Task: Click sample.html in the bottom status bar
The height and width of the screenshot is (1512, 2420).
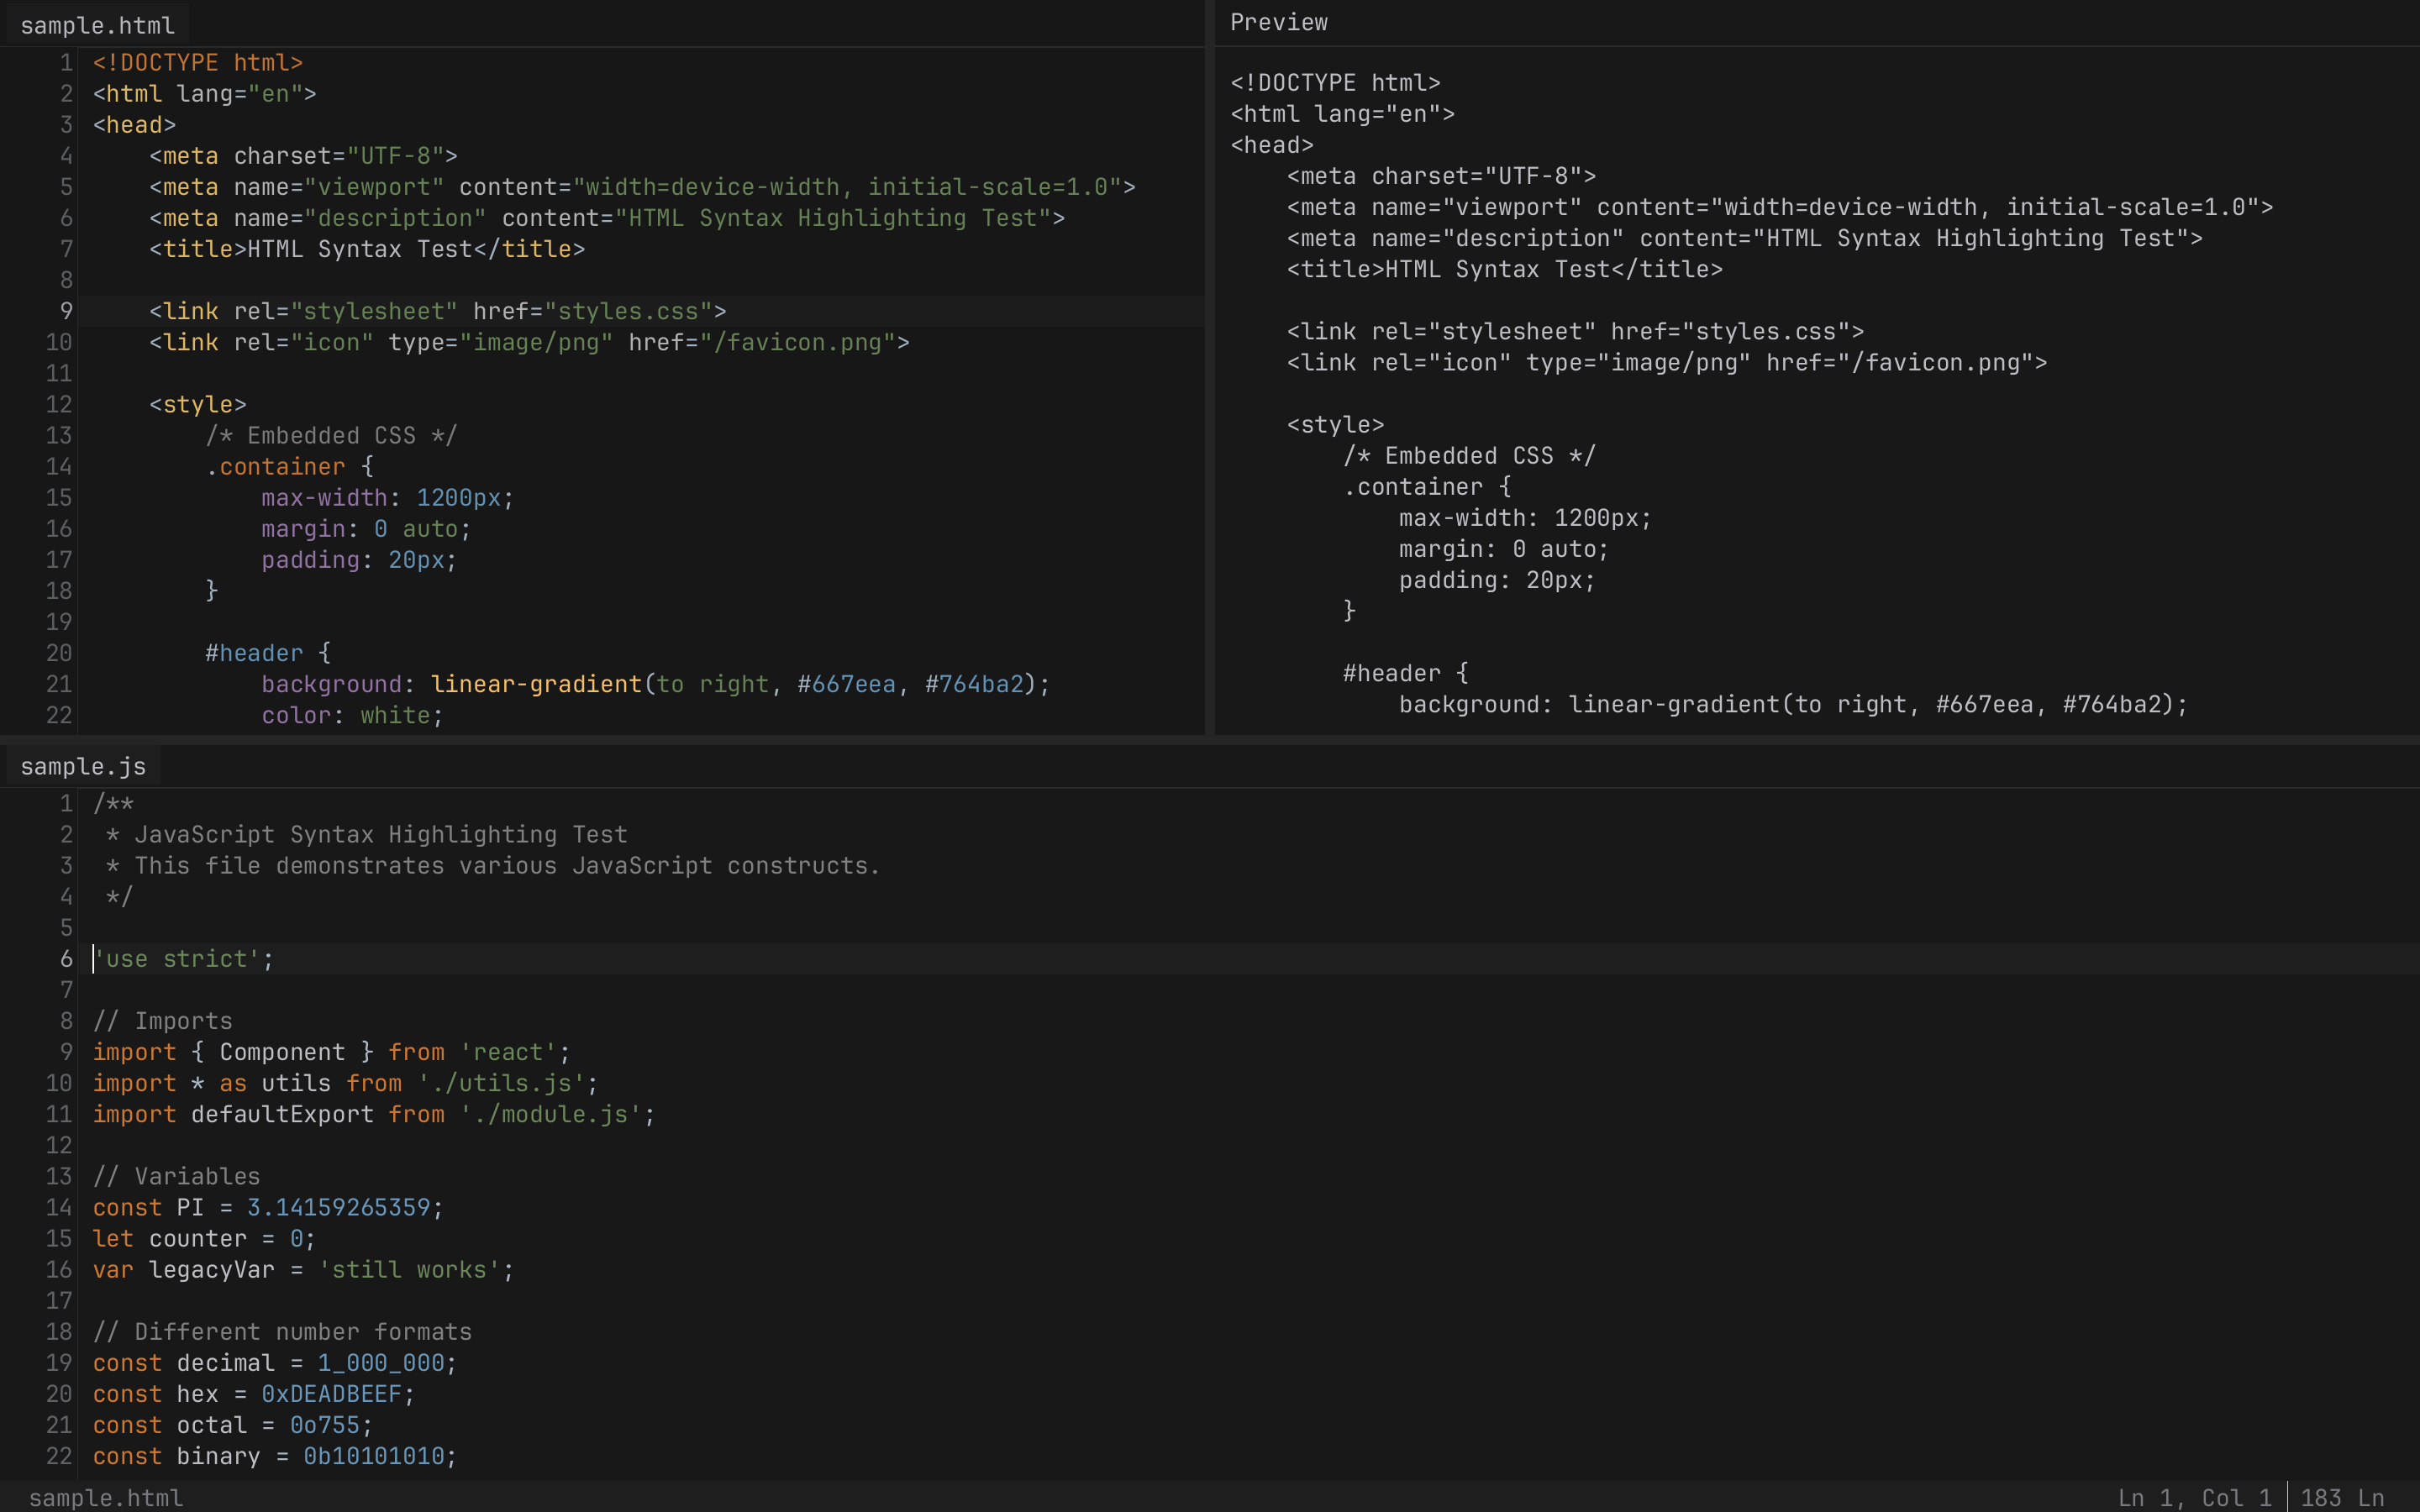Action: pyautogui.click(x=104, y=1497)
